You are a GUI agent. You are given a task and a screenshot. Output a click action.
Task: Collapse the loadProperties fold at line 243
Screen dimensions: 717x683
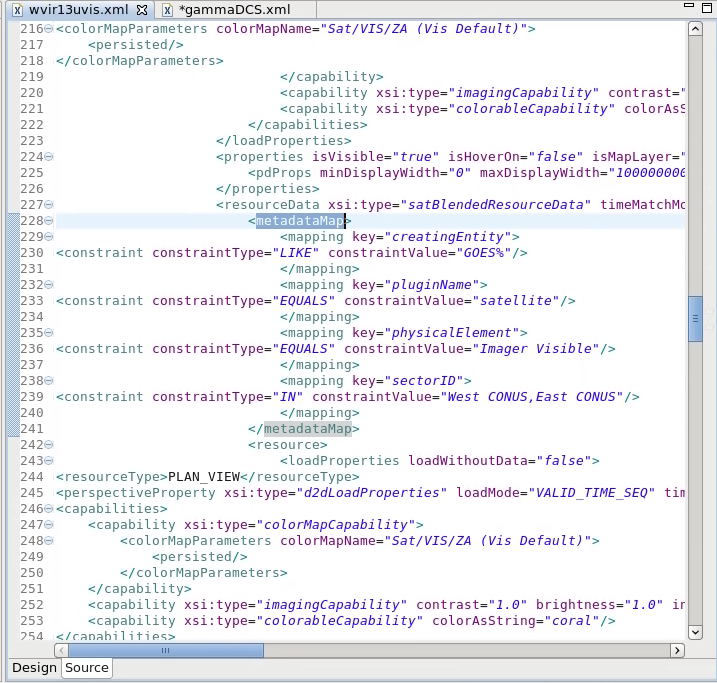coord(48,461)
